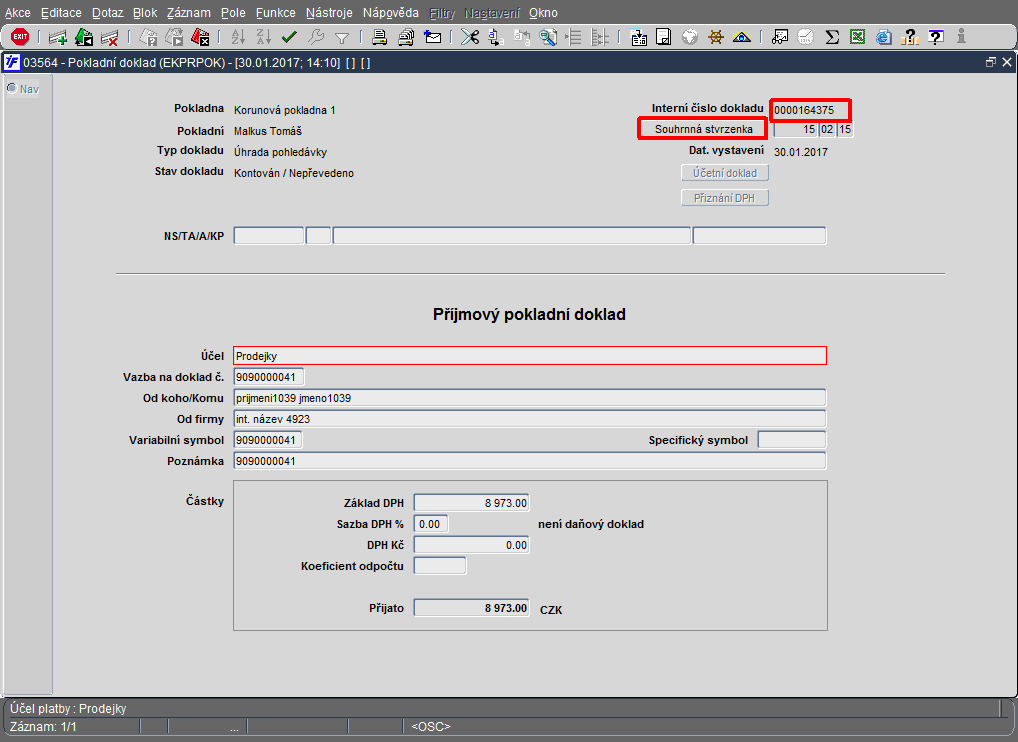Click the Poznámka field
The image size is (1018, 742).
click(x=530, y=461)
